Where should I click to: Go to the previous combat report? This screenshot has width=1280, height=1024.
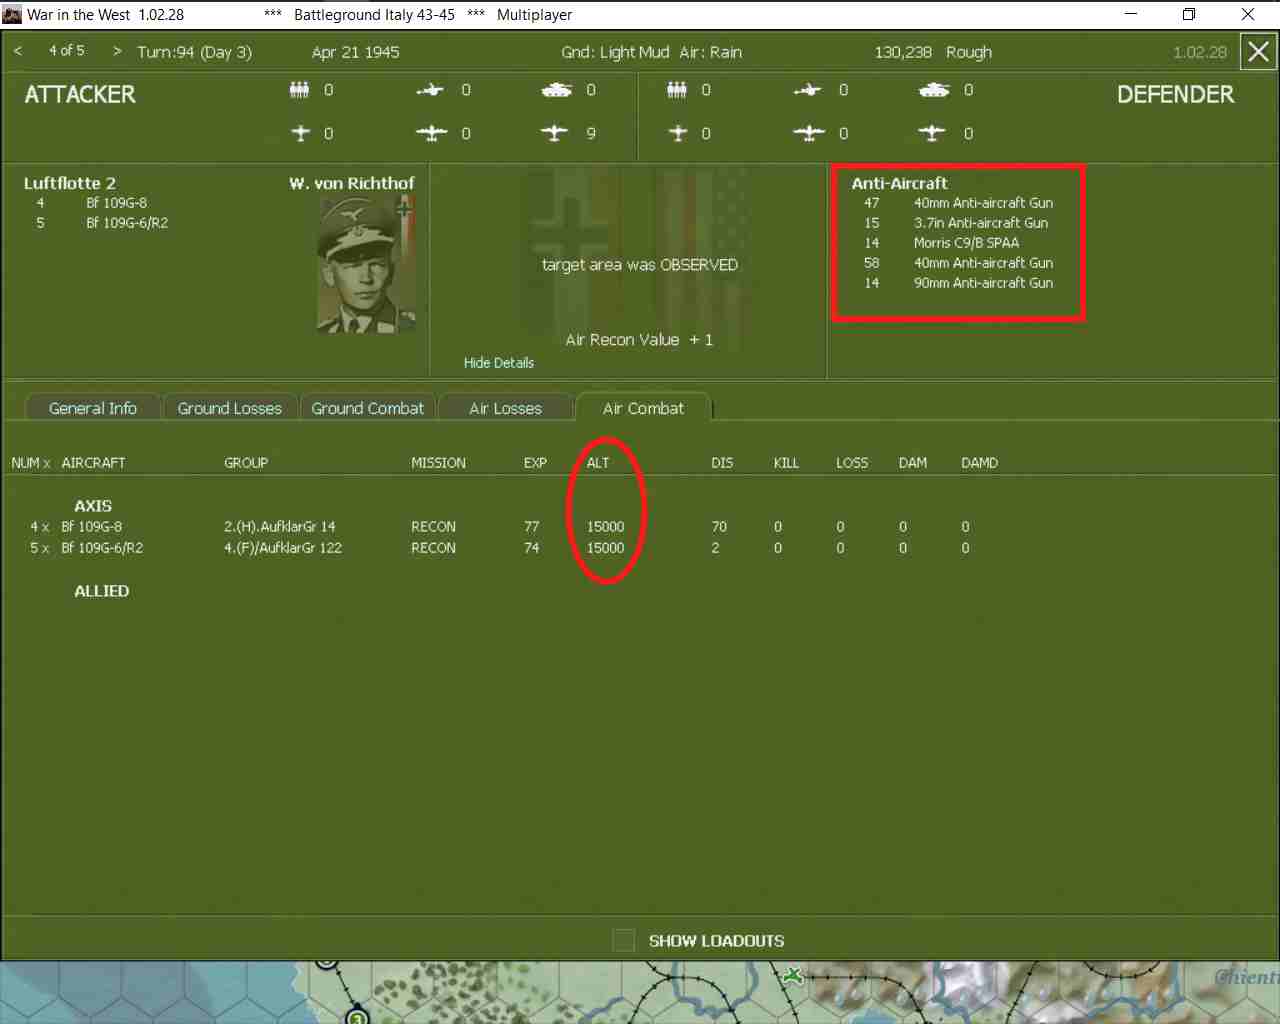click(x=18, y=51)
